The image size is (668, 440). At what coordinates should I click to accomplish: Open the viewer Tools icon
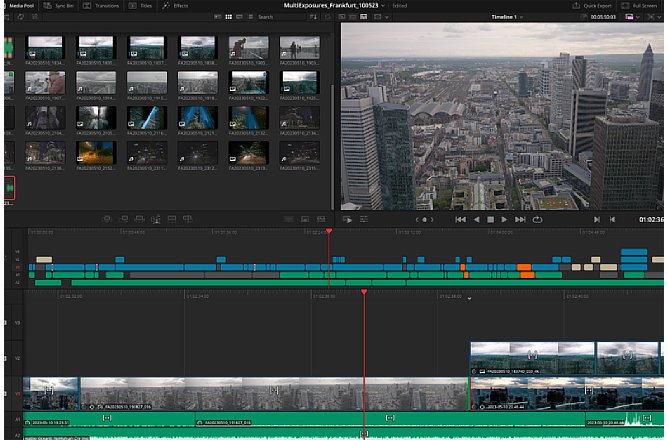click(364, 219)
